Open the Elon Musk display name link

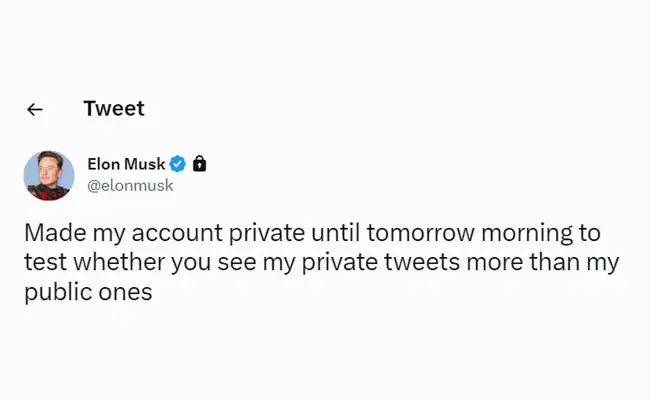126,164
